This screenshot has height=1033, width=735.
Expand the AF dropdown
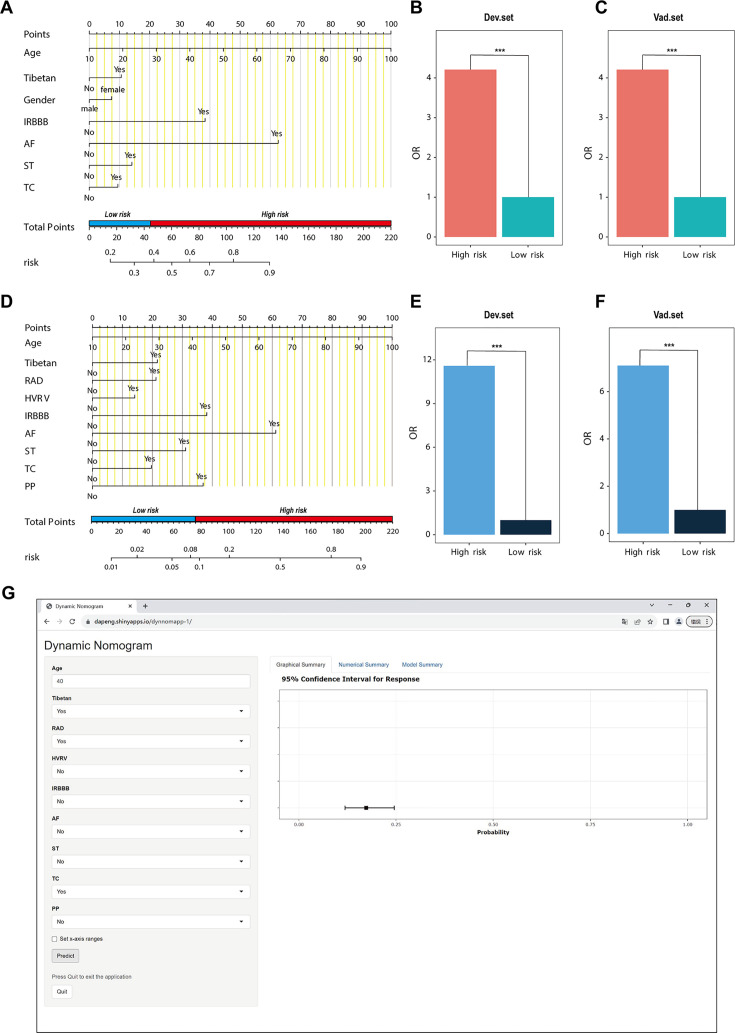pyautogui.click(x=151, y=831)
